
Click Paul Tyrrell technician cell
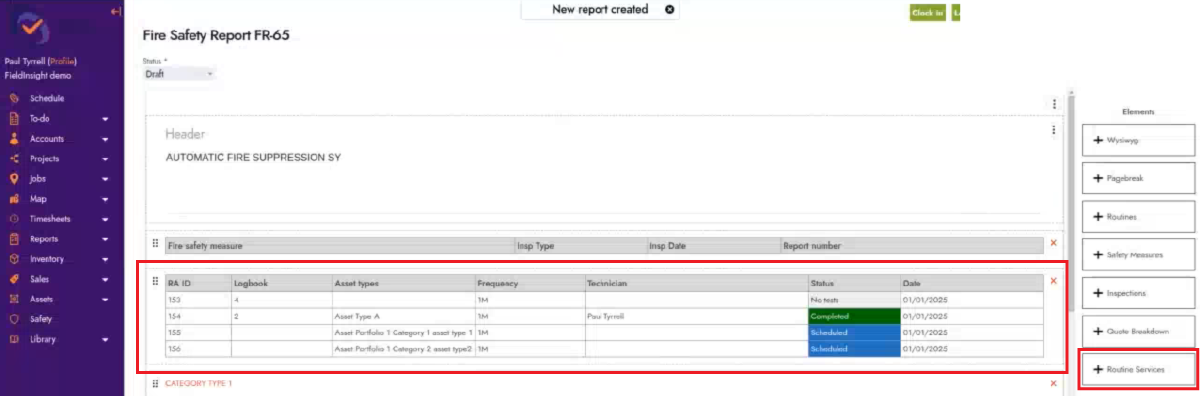point(696,316)
